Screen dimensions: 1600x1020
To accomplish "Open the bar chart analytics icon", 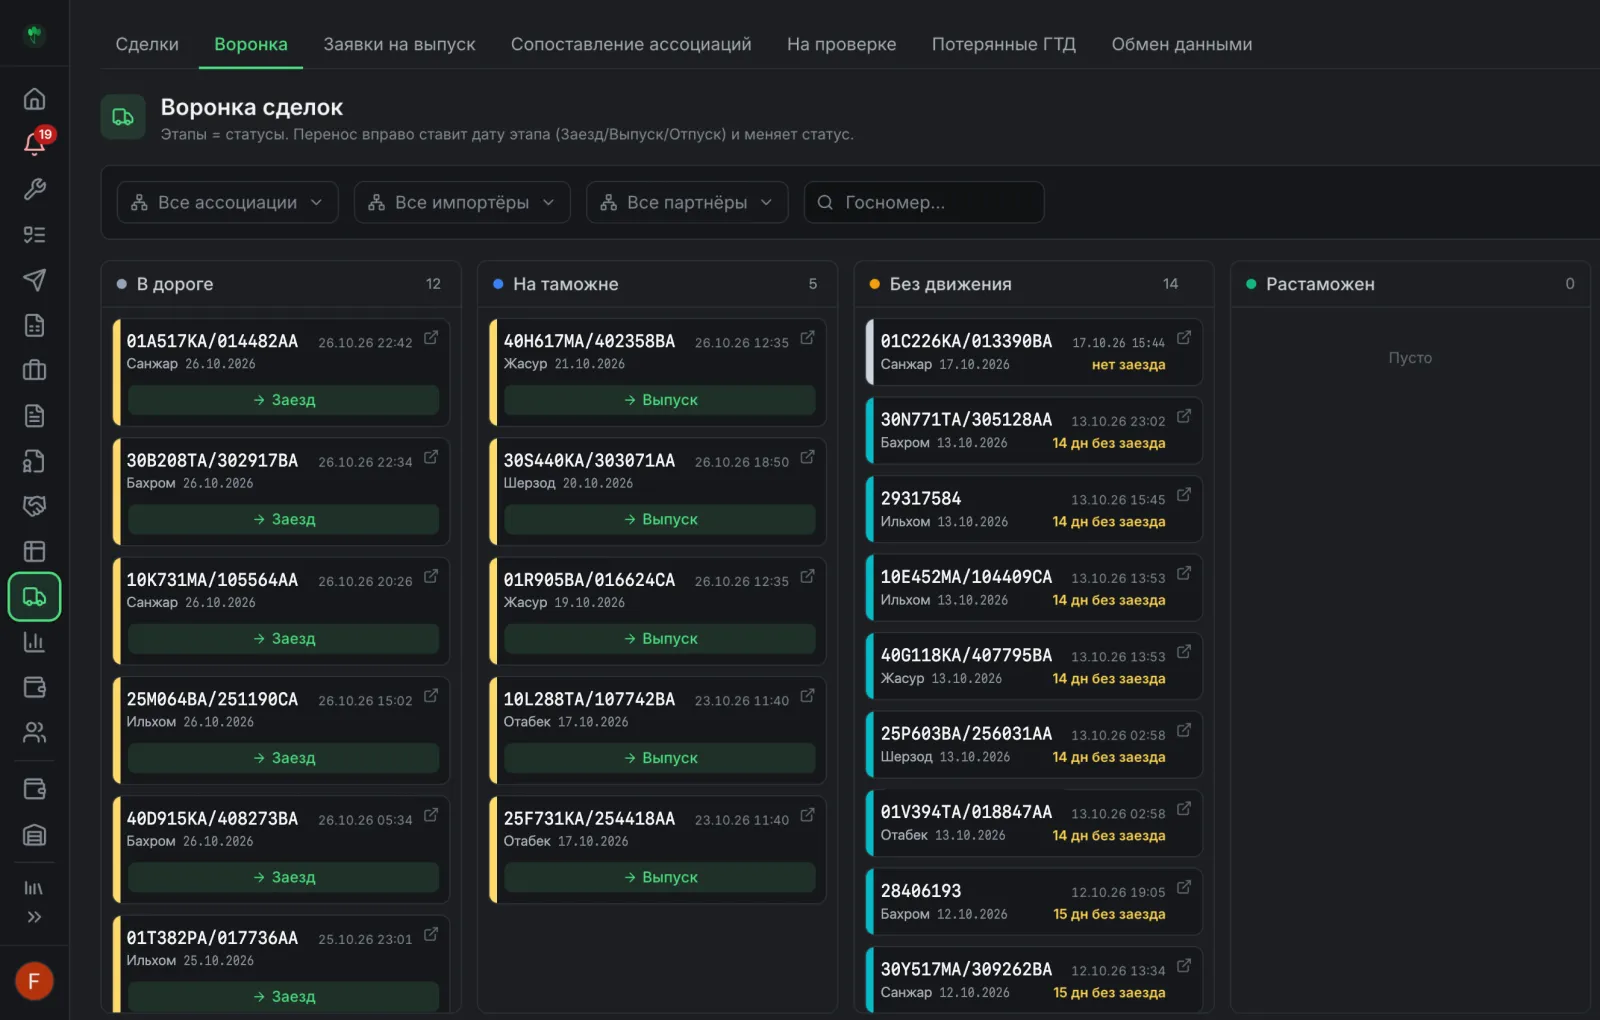I will coord(34,642).
